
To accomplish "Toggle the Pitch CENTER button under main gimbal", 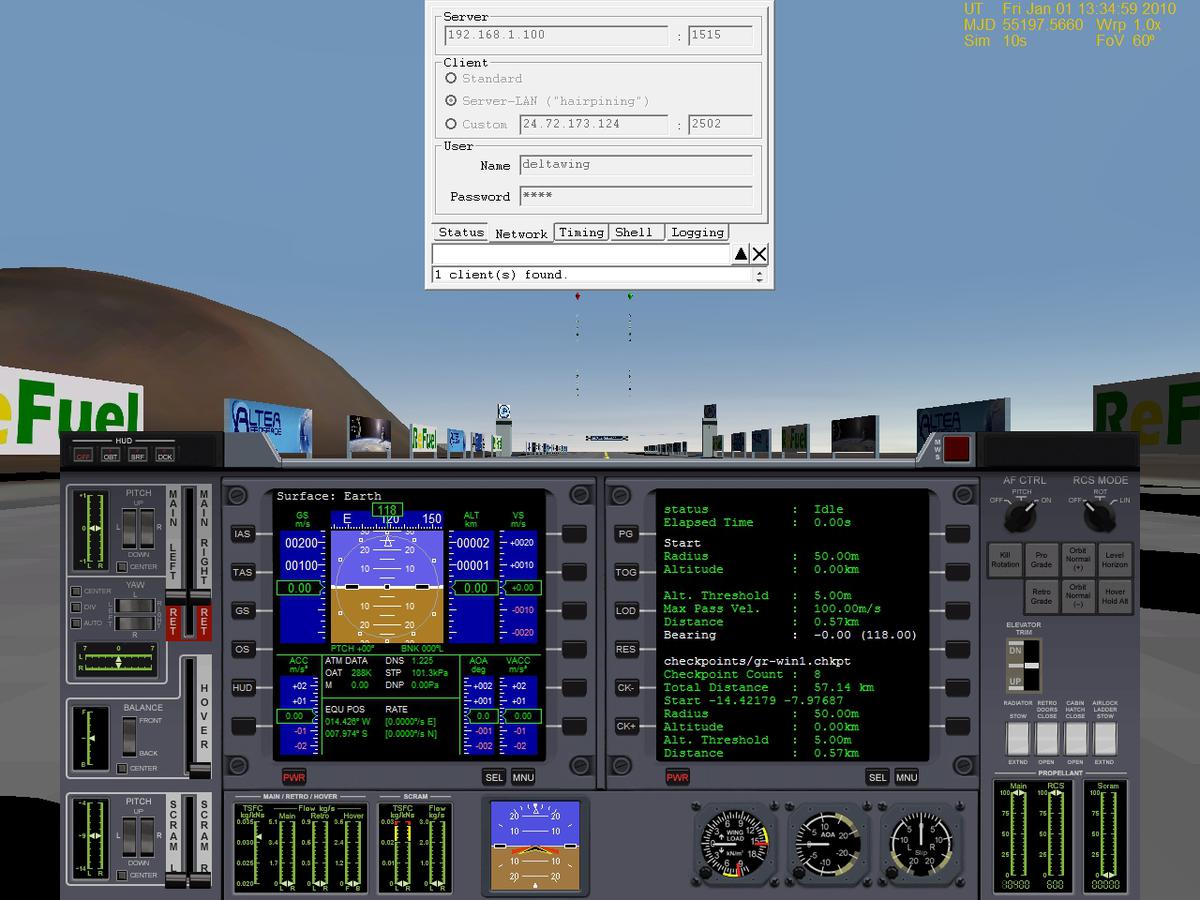I will (123, 567).
